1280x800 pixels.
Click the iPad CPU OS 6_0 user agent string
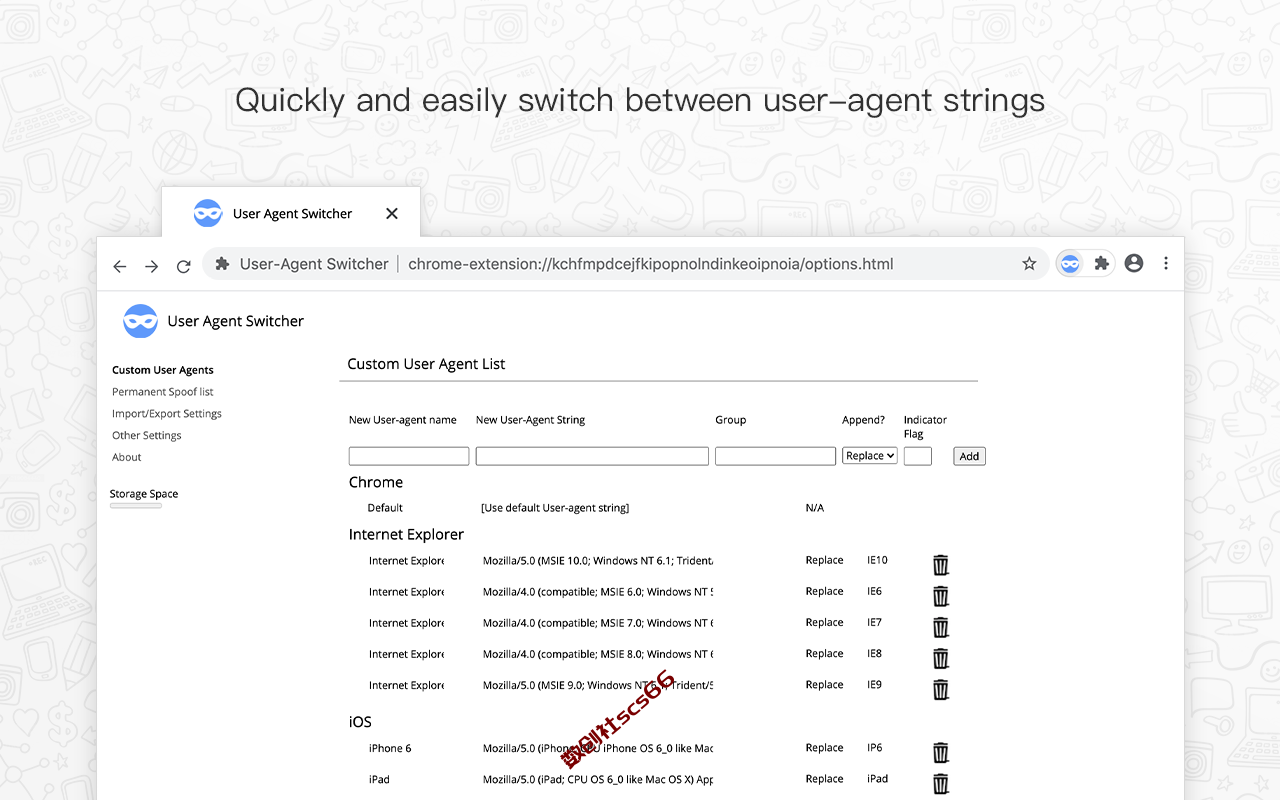(x=598, y=779)
